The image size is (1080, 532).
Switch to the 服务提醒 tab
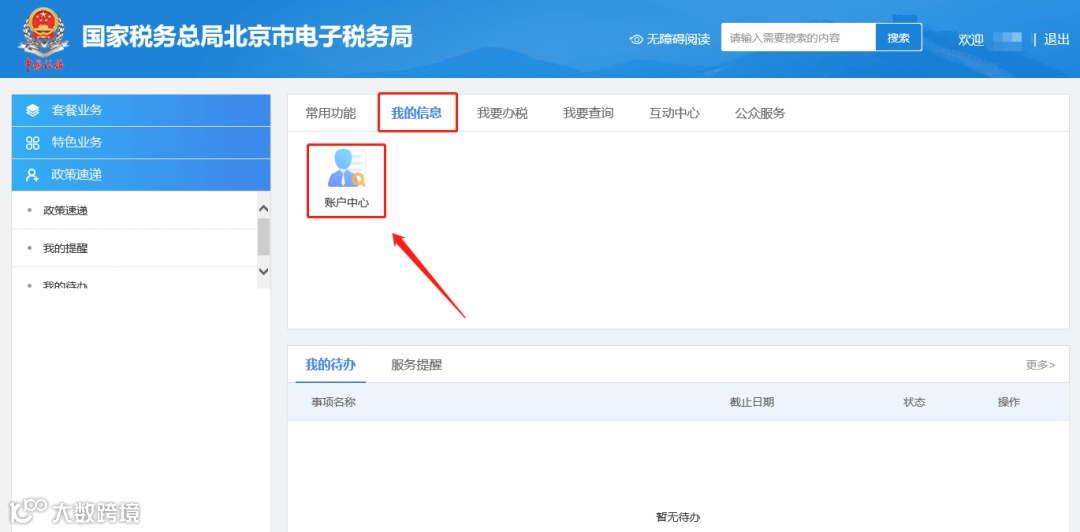(417, 365)
